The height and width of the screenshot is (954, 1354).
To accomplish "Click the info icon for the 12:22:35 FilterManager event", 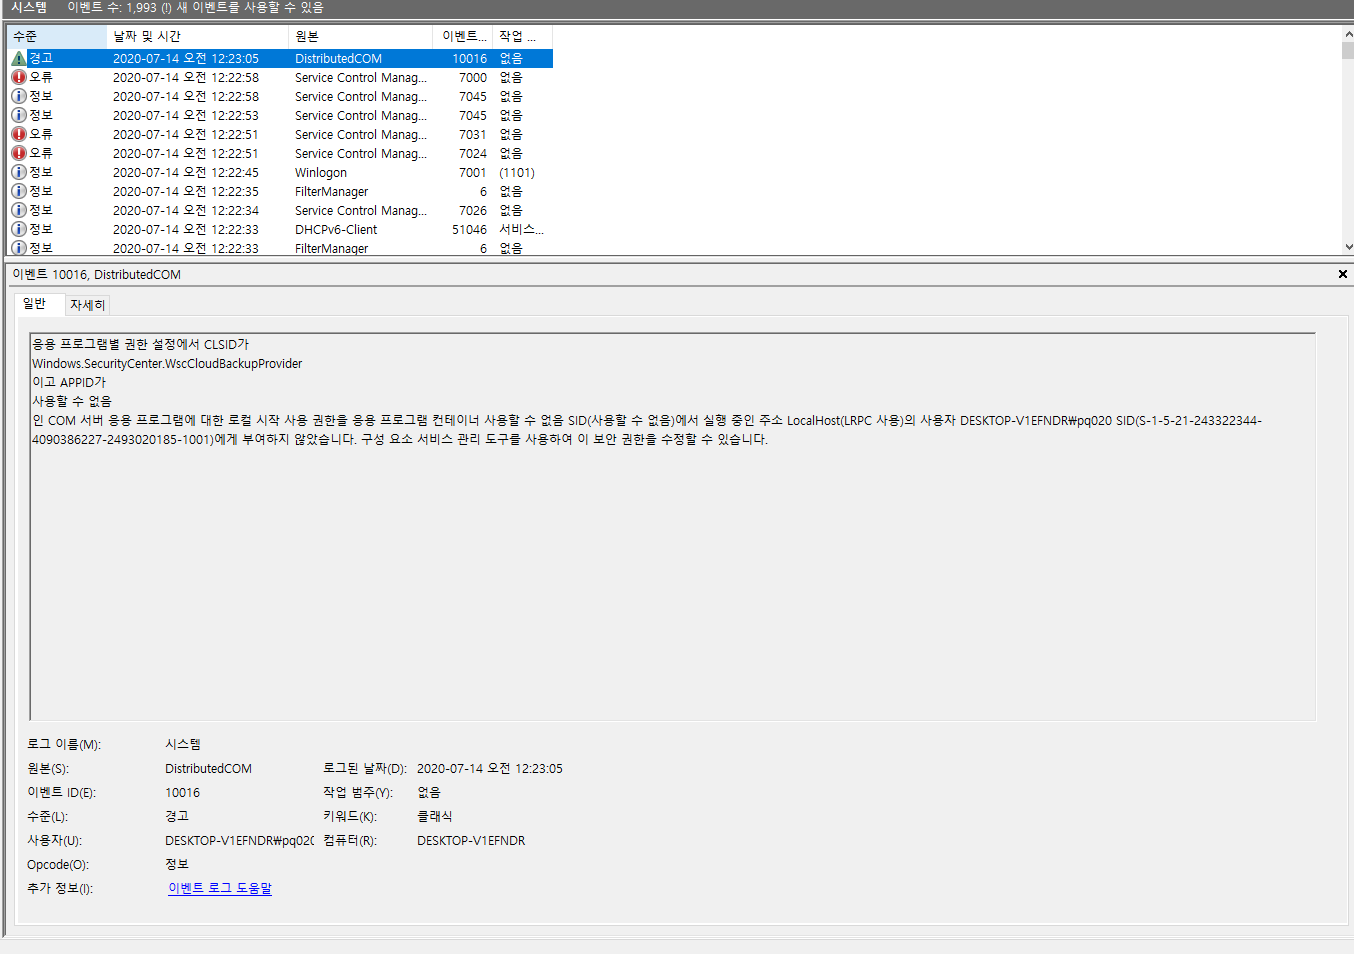I will coord(19,192).
